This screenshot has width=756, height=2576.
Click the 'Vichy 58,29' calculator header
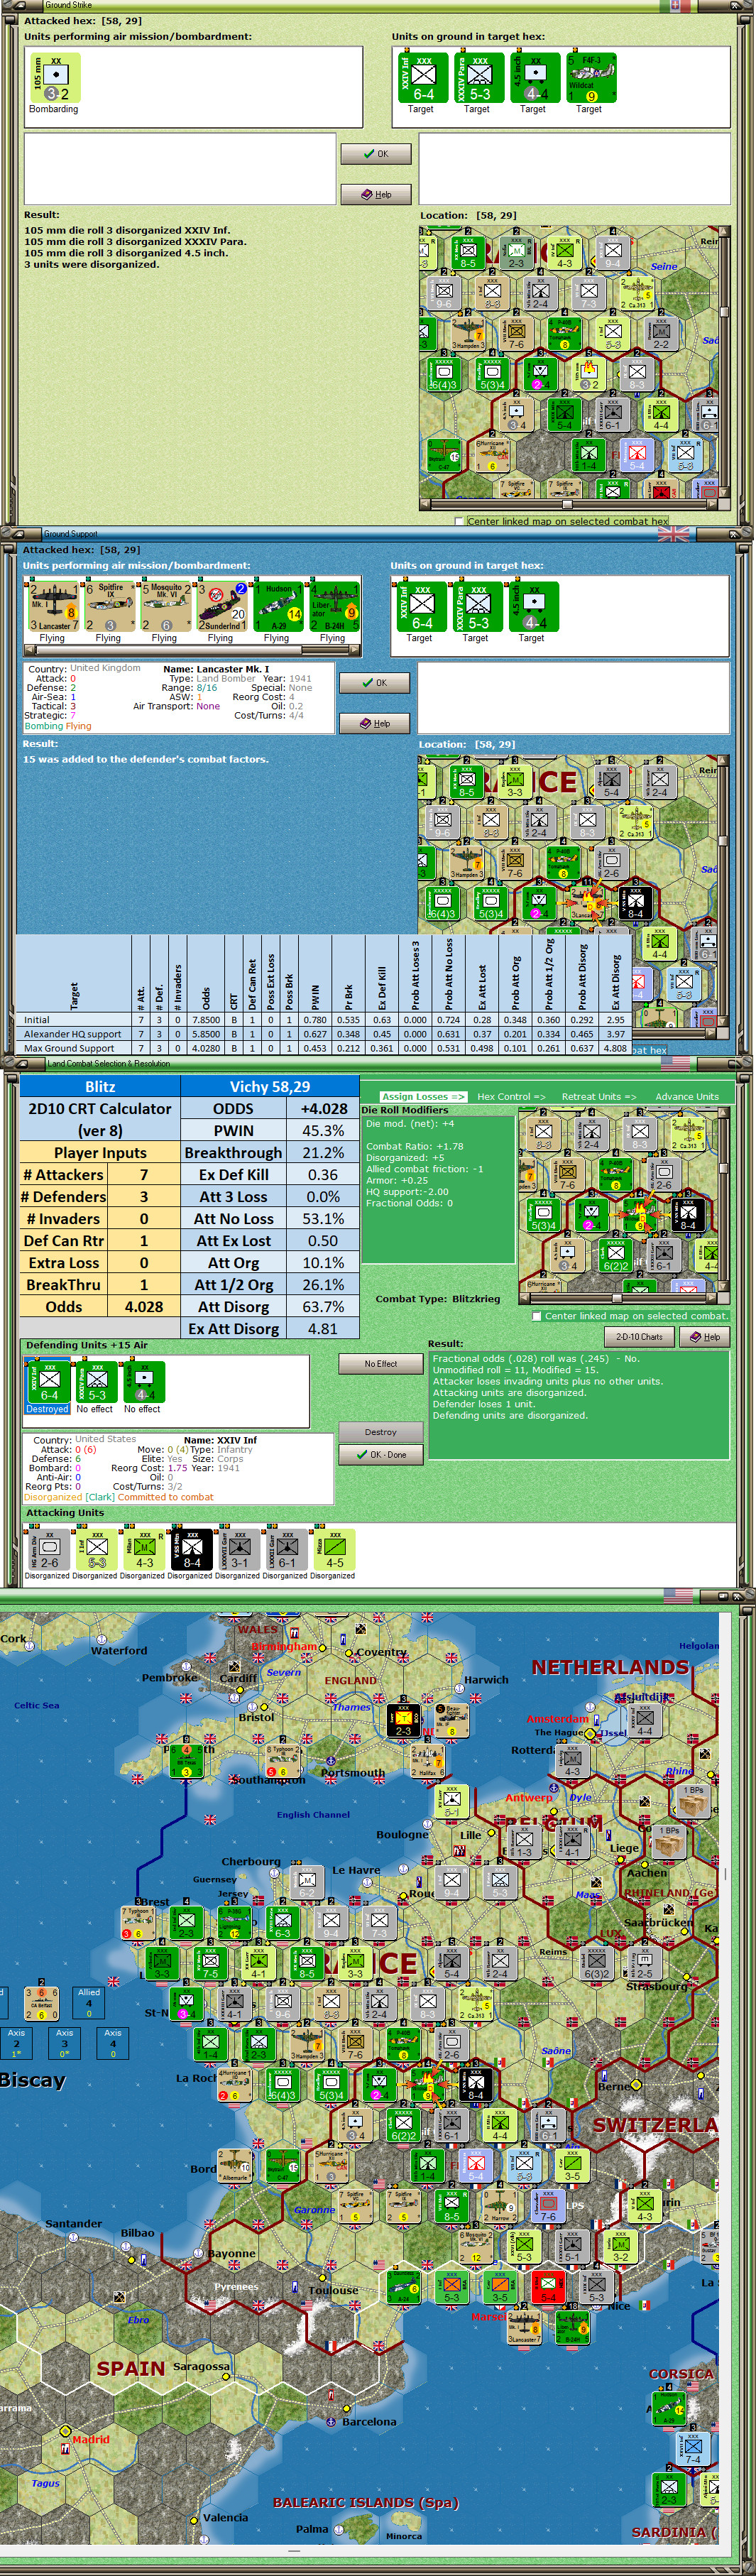click(x=270, y=1086)
